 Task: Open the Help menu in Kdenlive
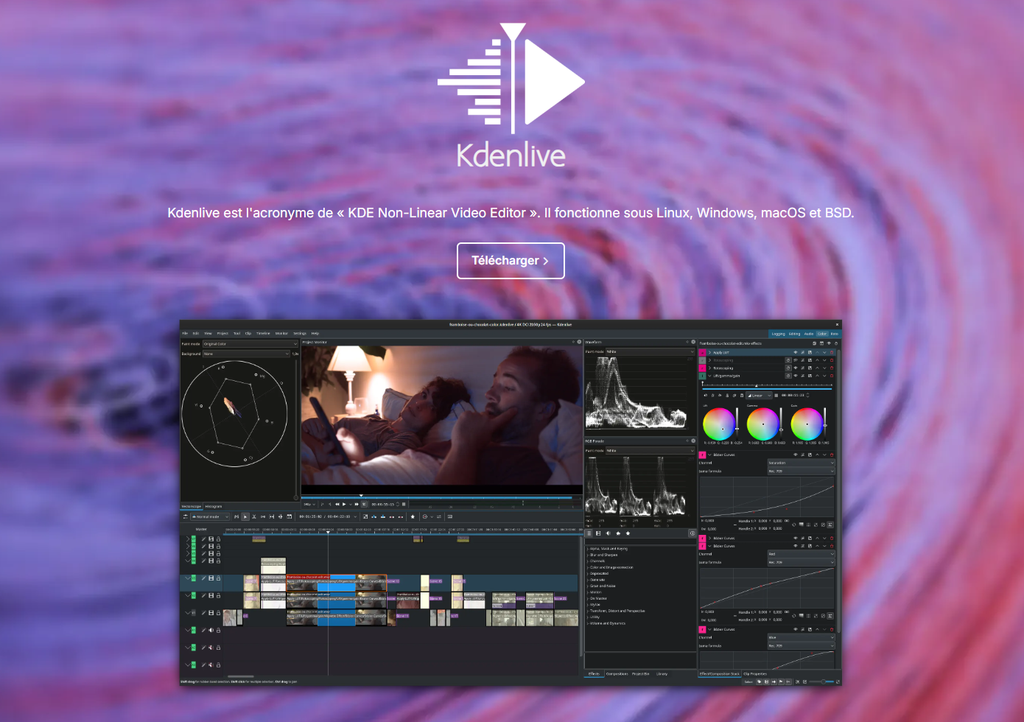tap(315, 333)
